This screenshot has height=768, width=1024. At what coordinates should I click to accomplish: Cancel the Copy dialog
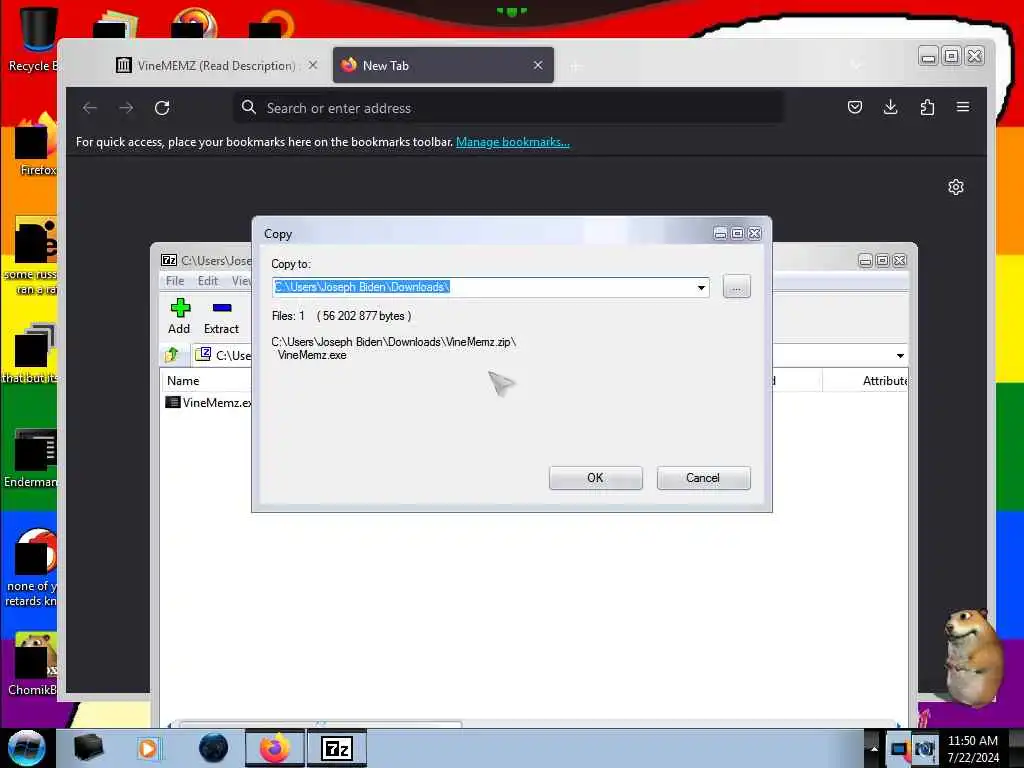[703, 477]
